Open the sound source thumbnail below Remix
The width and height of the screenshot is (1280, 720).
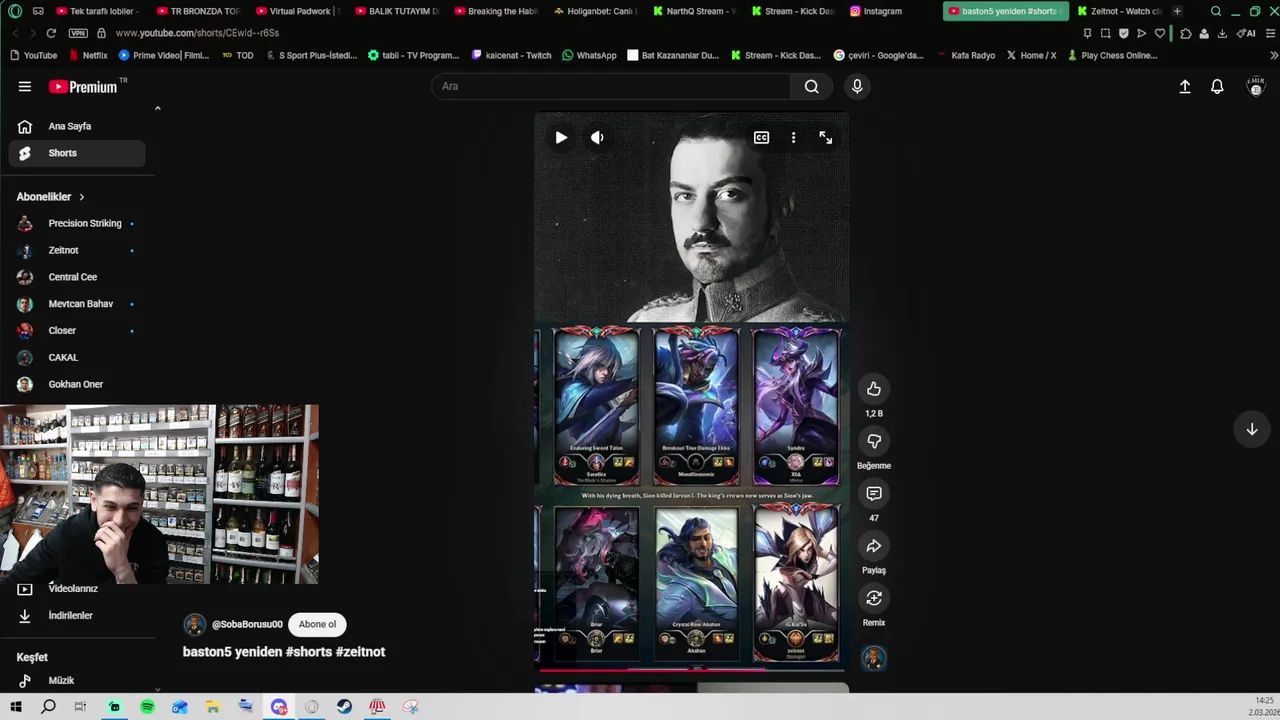874,658
